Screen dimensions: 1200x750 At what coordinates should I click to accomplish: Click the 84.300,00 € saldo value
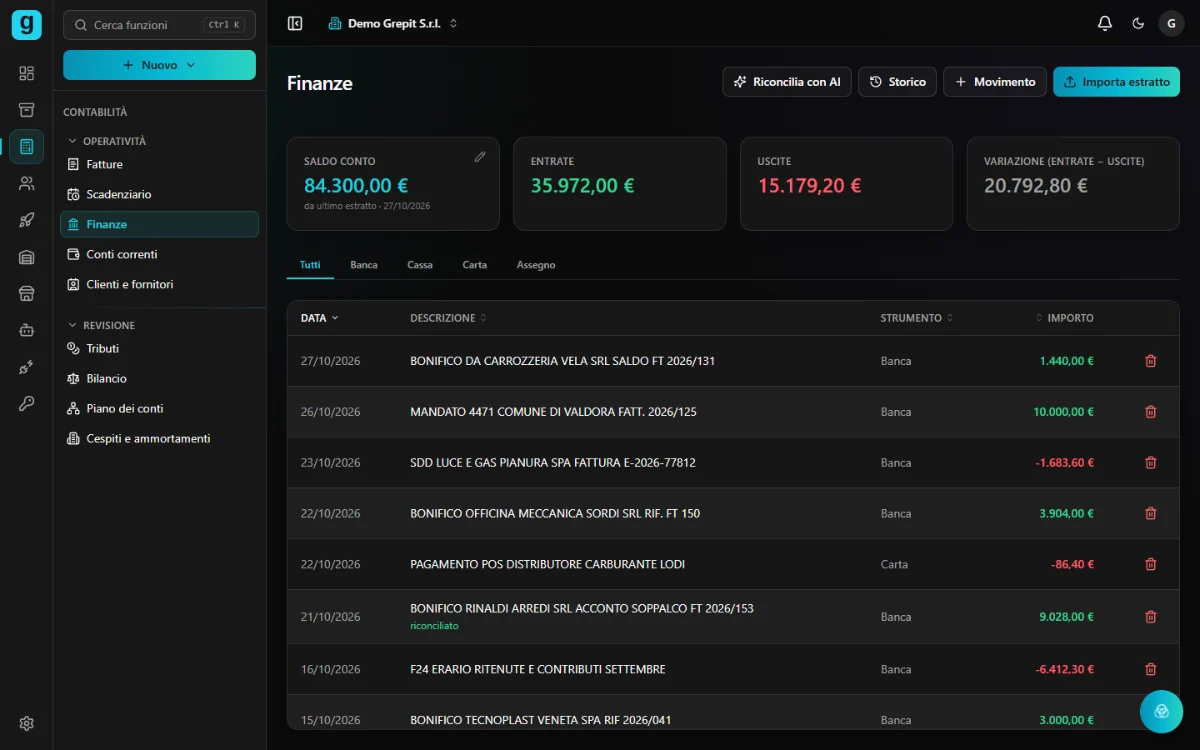click(x=356, y=185)
